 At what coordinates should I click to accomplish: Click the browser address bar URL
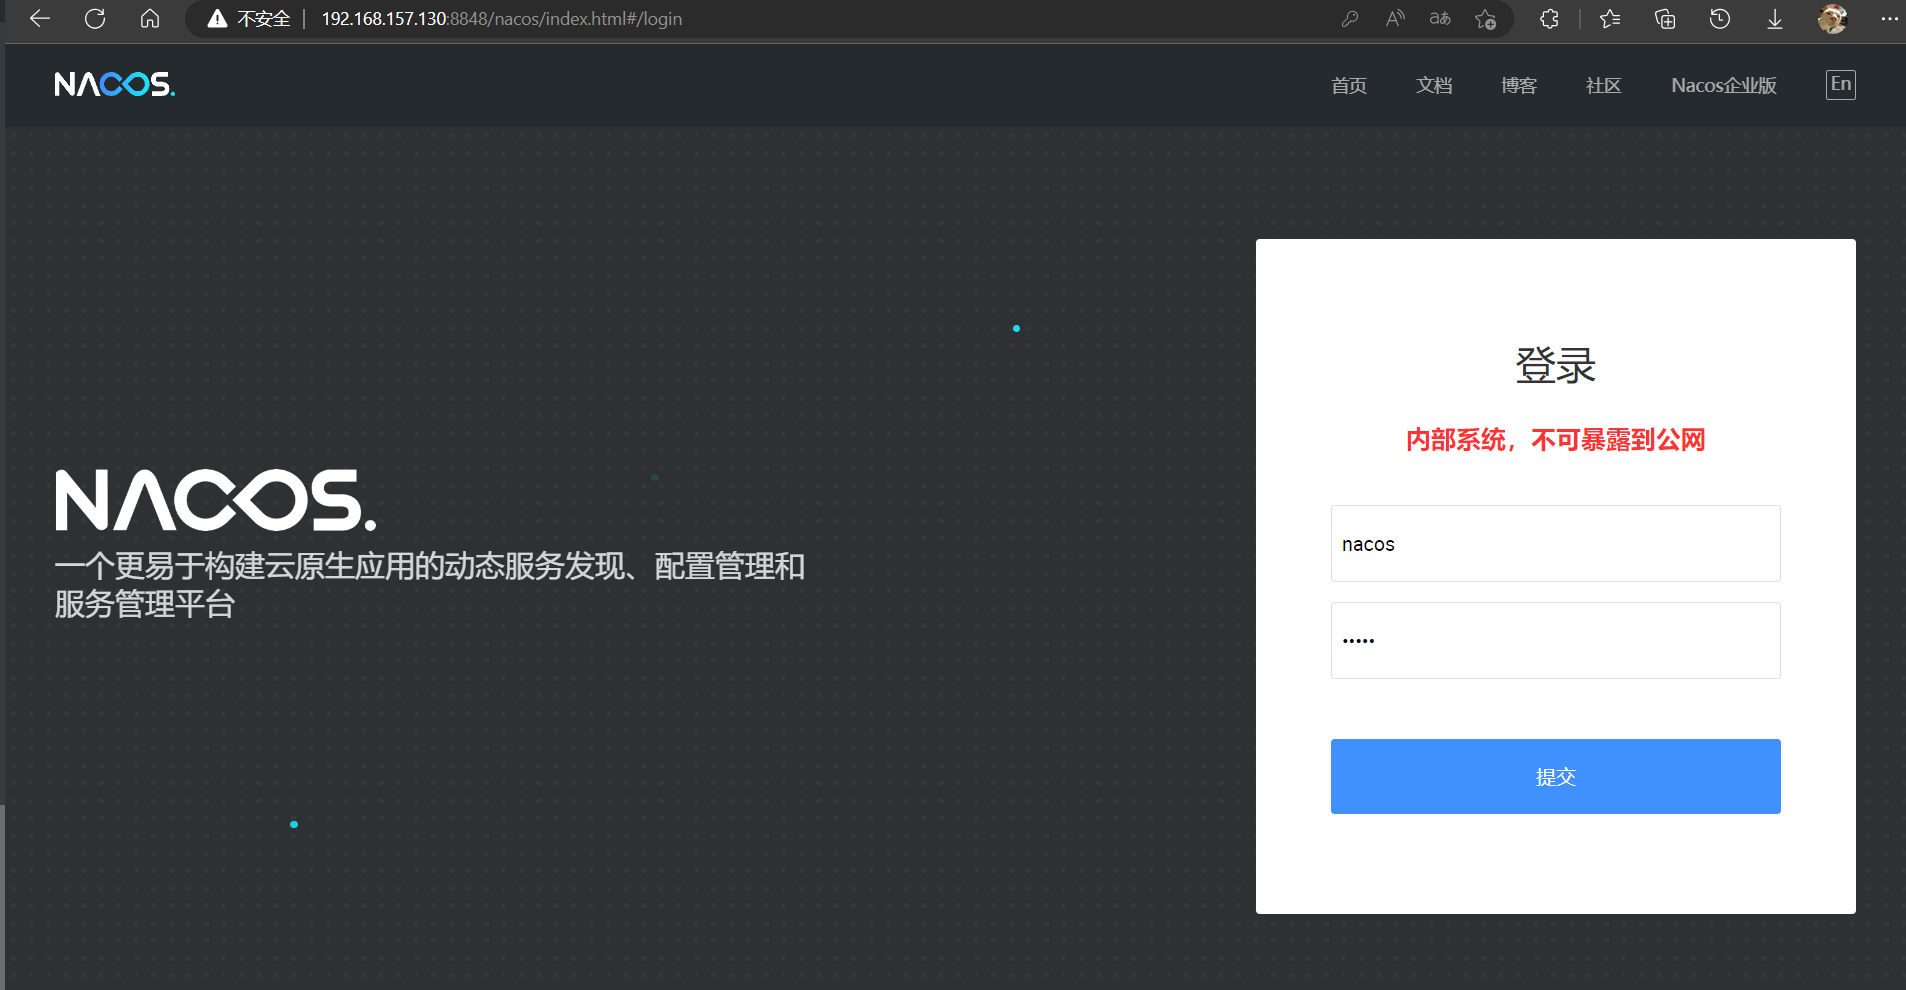502,19
